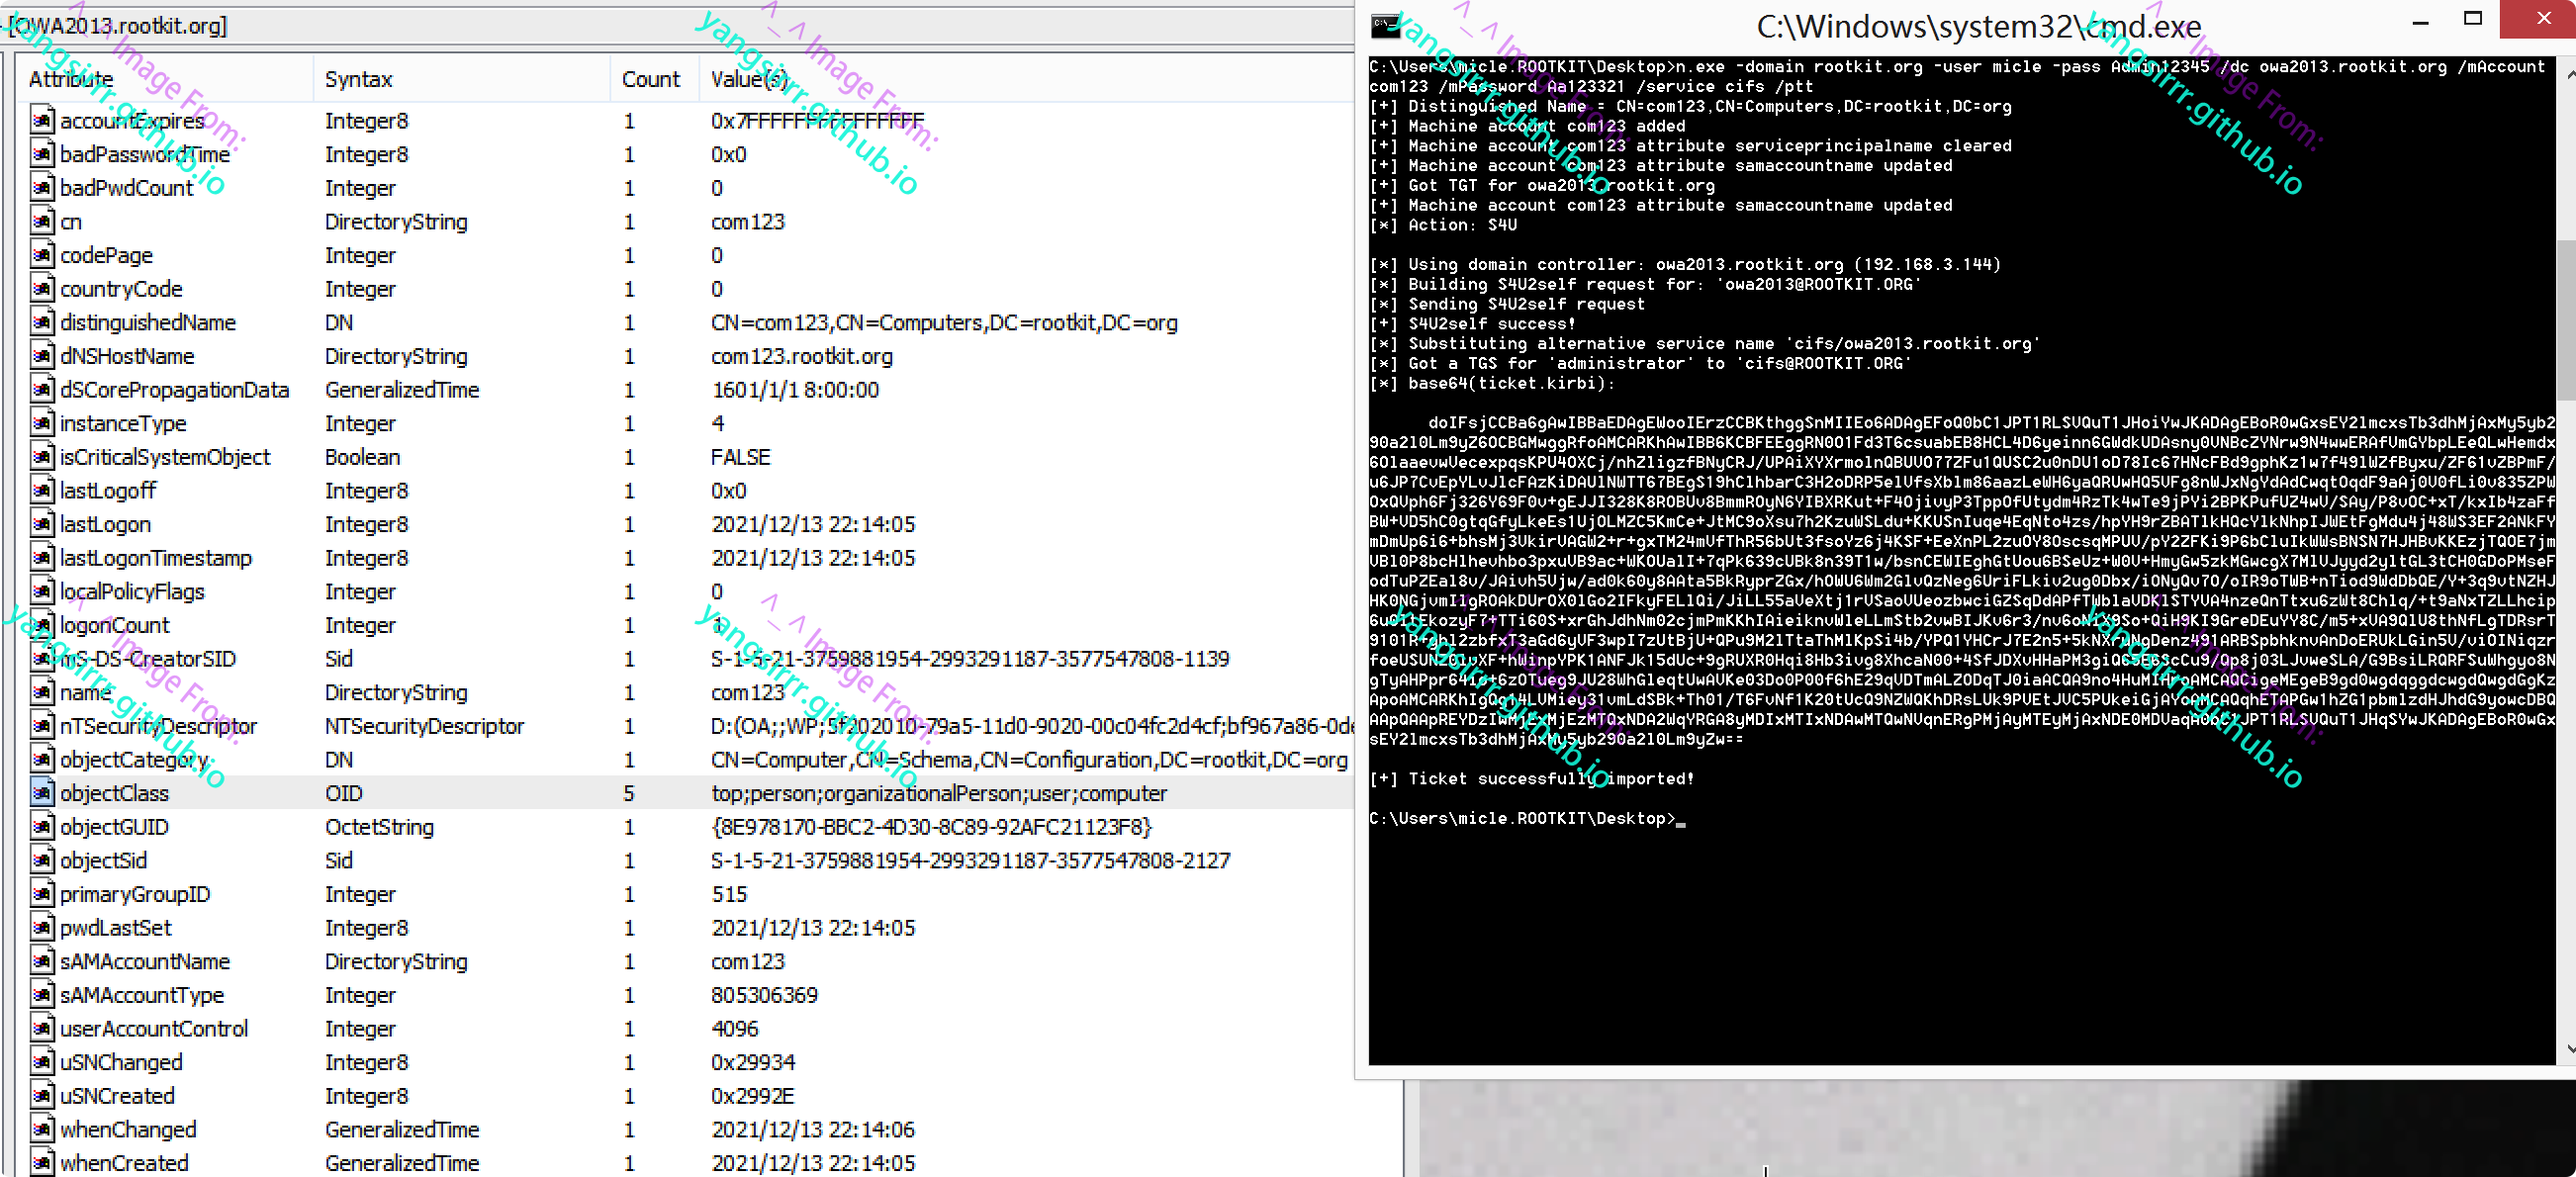
Task: Click the Count column header
Action: click(x=650, y=79)
